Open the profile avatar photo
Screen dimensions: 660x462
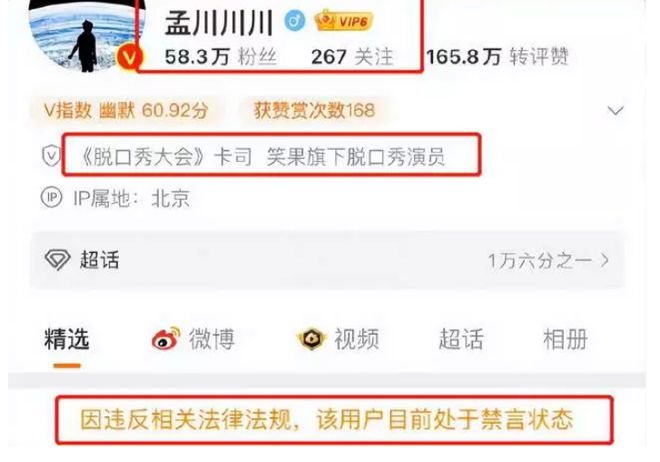pyautogui.click(x=86, y=34)
